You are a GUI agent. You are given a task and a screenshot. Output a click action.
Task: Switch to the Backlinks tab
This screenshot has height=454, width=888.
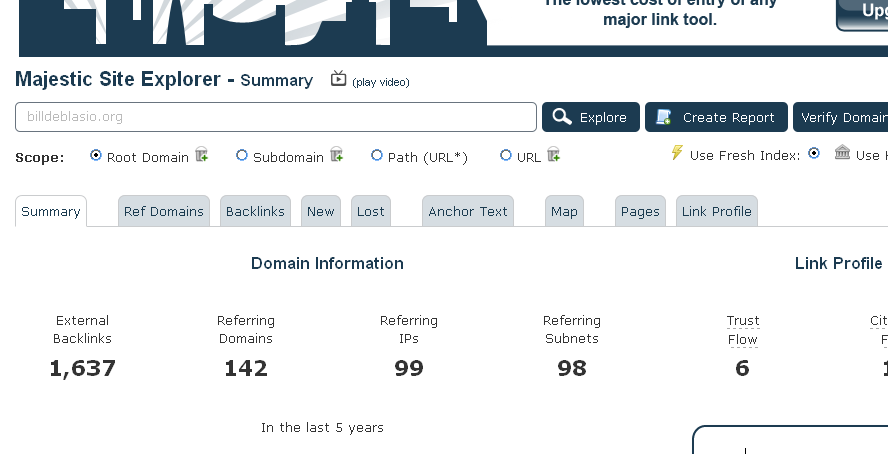[255, 211]
